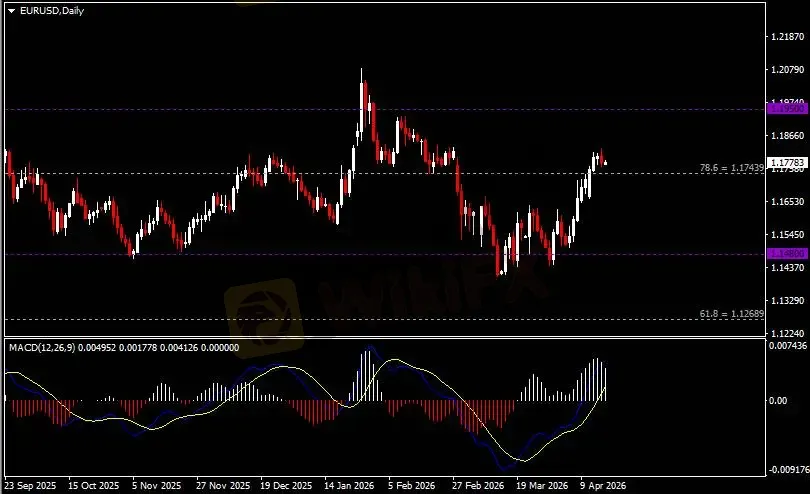Click the 1.15450 price axis label
The image size is (810, 494).
(x=787, y=235)
